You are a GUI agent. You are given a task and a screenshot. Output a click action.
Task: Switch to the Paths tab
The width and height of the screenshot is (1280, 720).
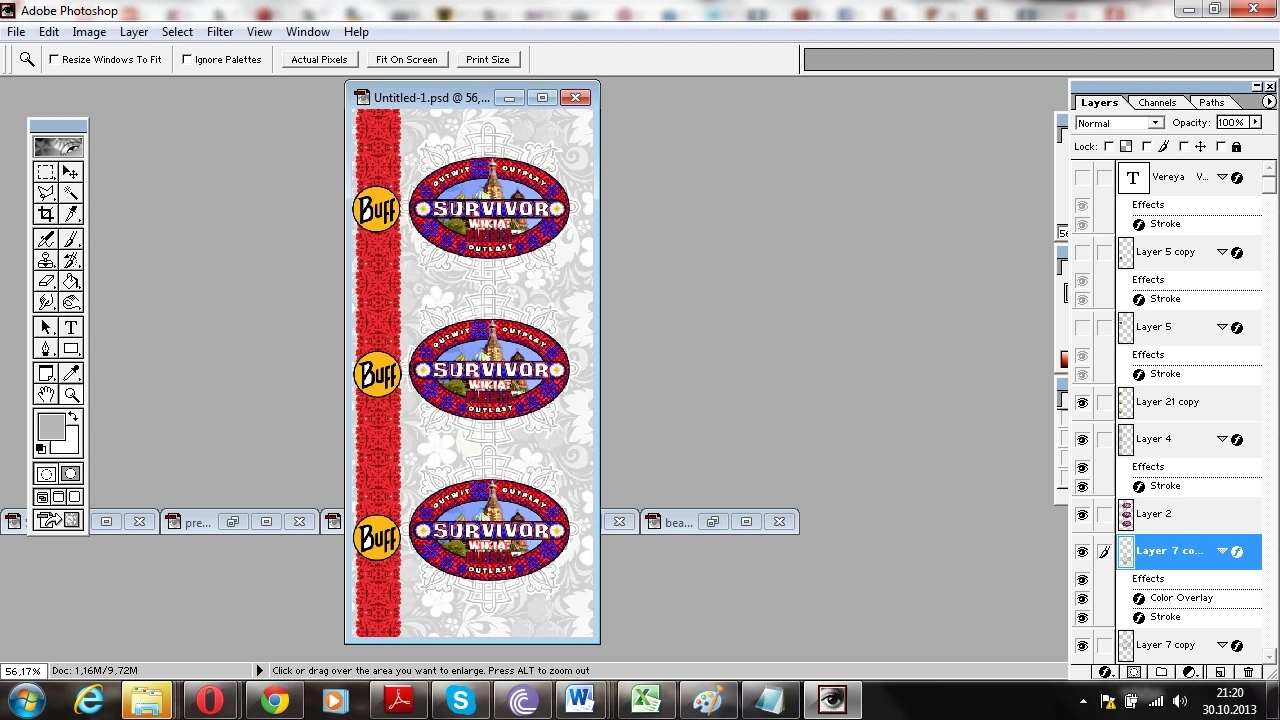click(x=1212, y=103)
